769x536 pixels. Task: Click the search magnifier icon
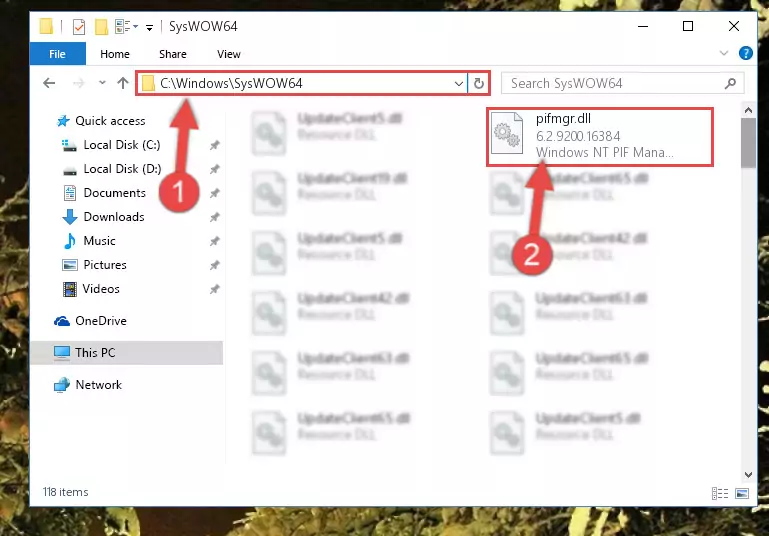730,83
